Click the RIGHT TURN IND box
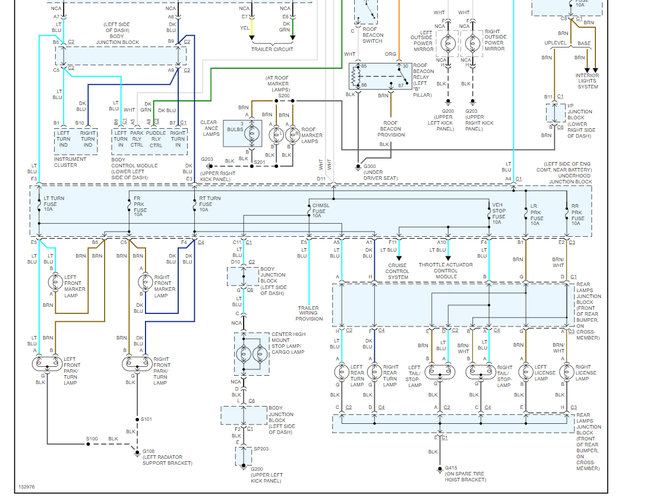650x501 pixels. click(x=87, y=139)
